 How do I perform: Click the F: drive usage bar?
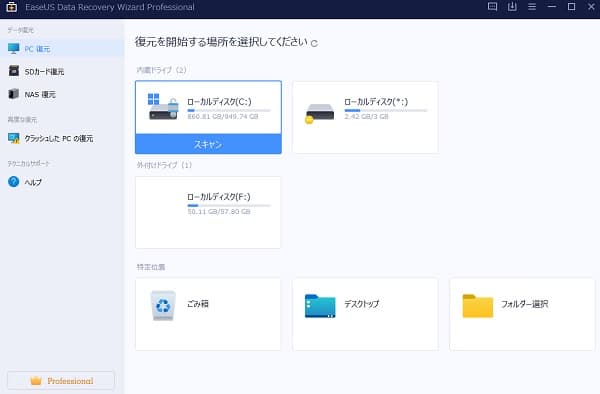229,206
